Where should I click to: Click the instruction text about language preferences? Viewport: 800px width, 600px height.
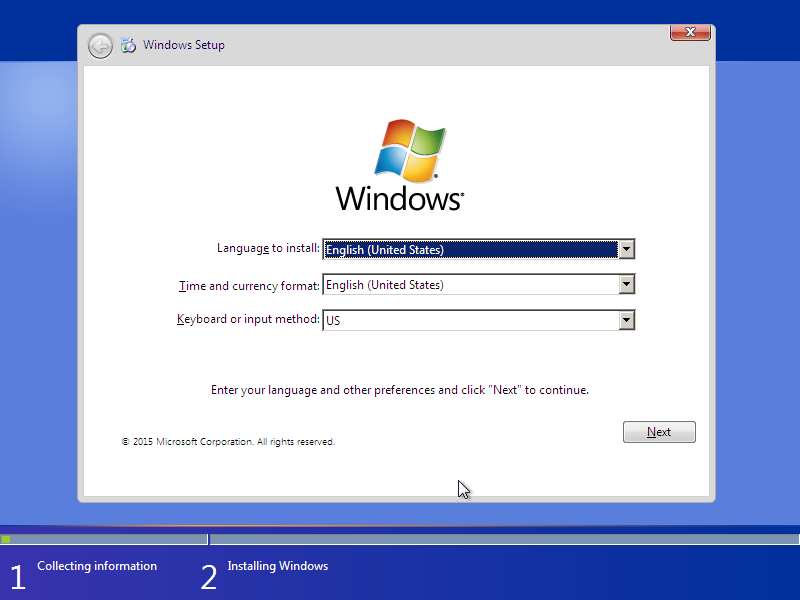400,390
